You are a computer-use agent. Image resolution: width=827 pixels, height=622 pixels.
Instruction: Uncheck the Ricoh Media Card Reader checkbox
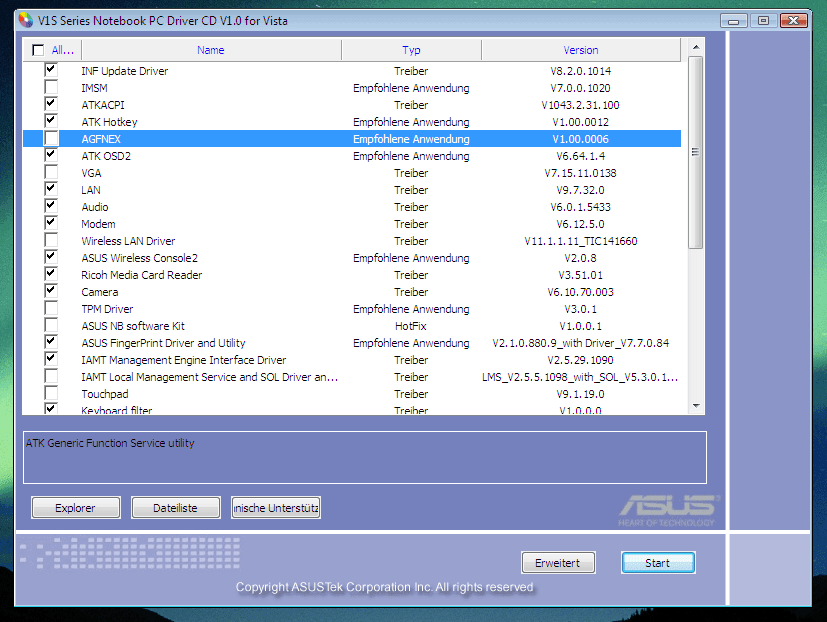(51, 274)
